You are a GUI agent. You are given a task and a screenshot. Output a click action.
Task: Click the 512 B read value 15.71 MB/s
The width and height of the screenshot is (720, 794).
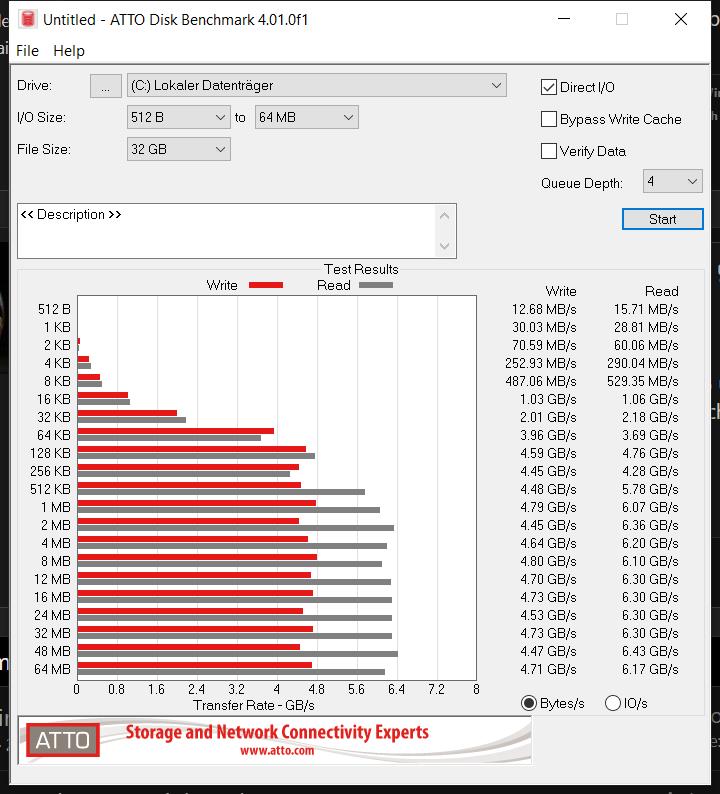[646, 309]
